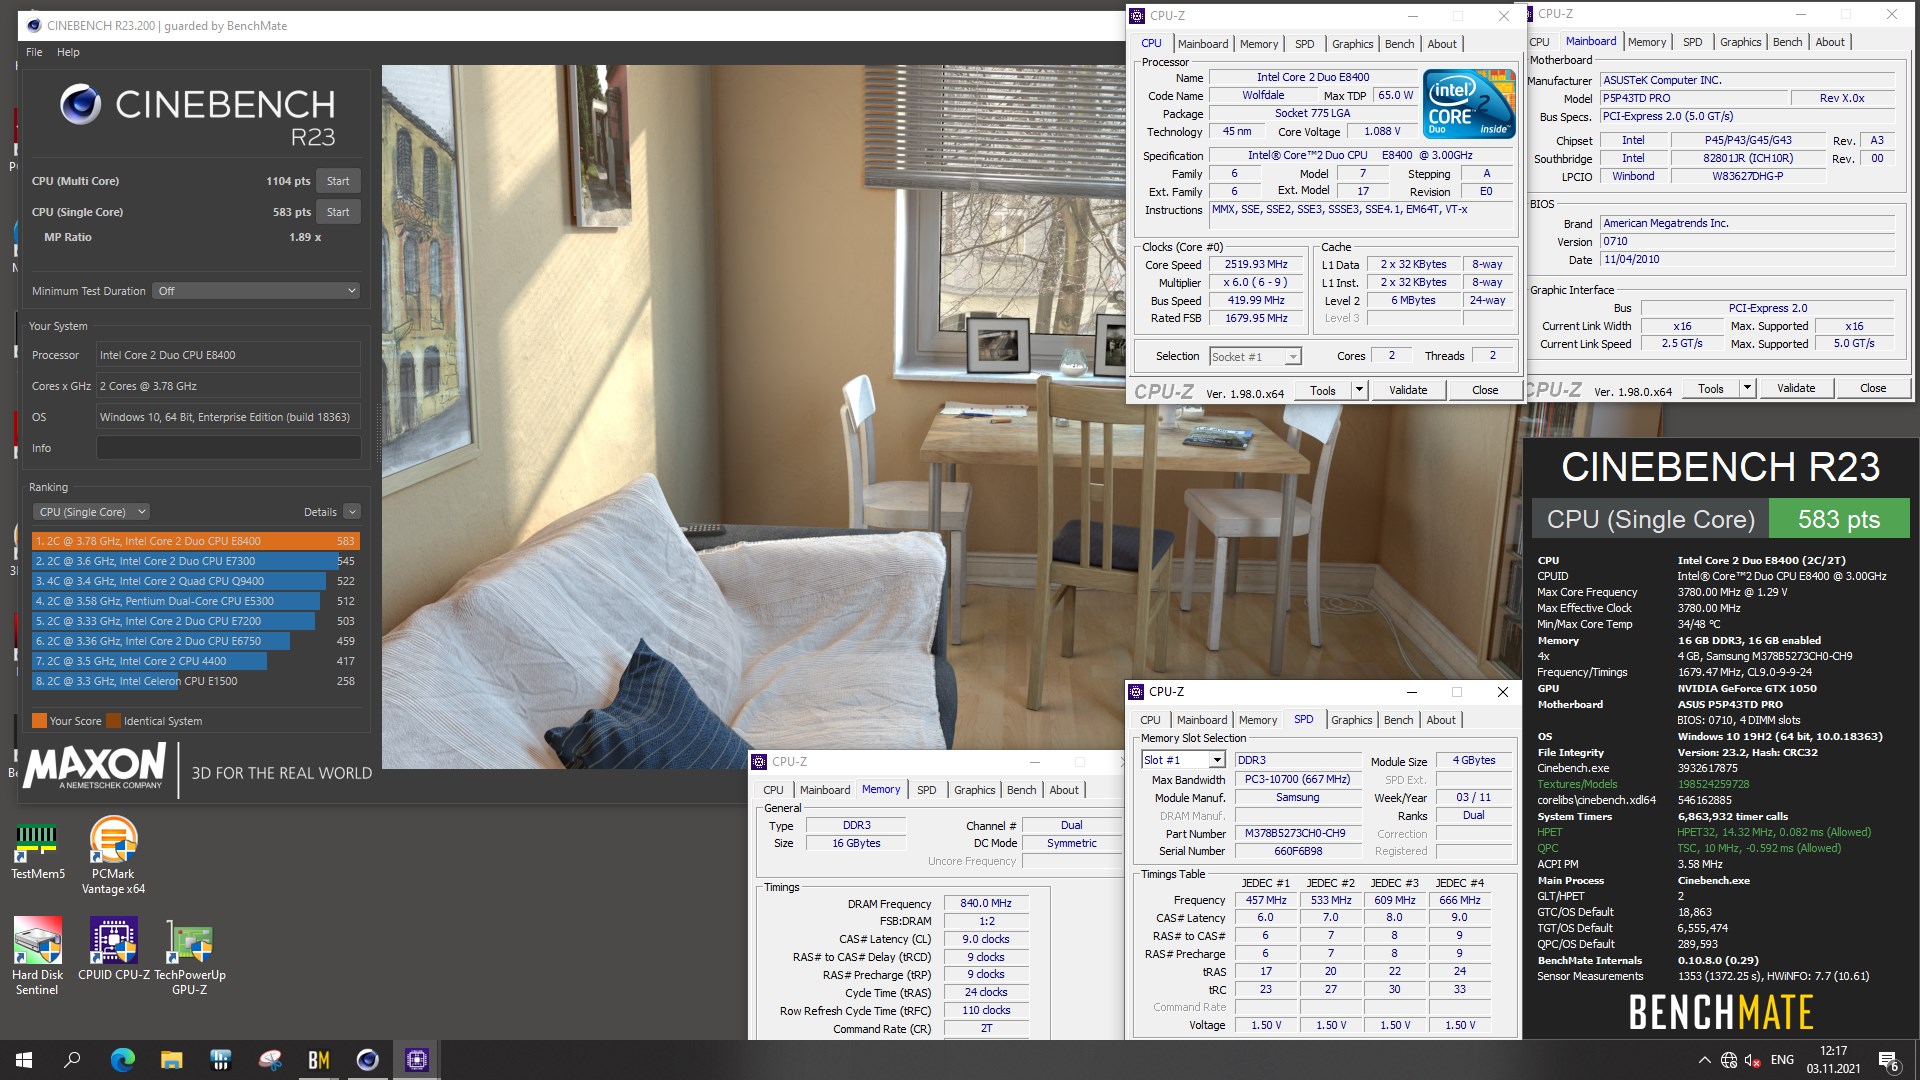
Task: Click taskbar clock showing 12:17
Action: click(1833, 1060)
